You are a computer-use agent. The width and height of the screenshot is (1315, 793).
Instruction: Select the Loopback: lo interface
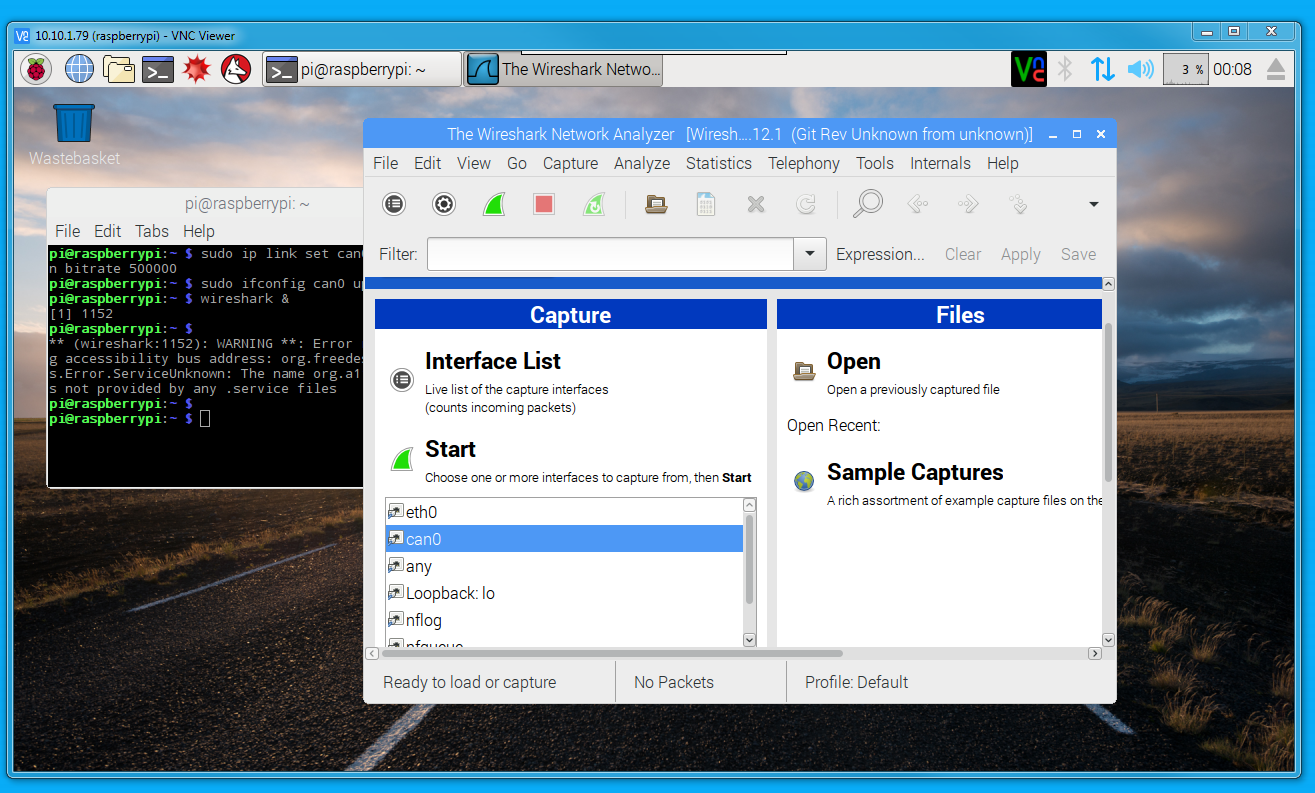(x=564, y=593)
